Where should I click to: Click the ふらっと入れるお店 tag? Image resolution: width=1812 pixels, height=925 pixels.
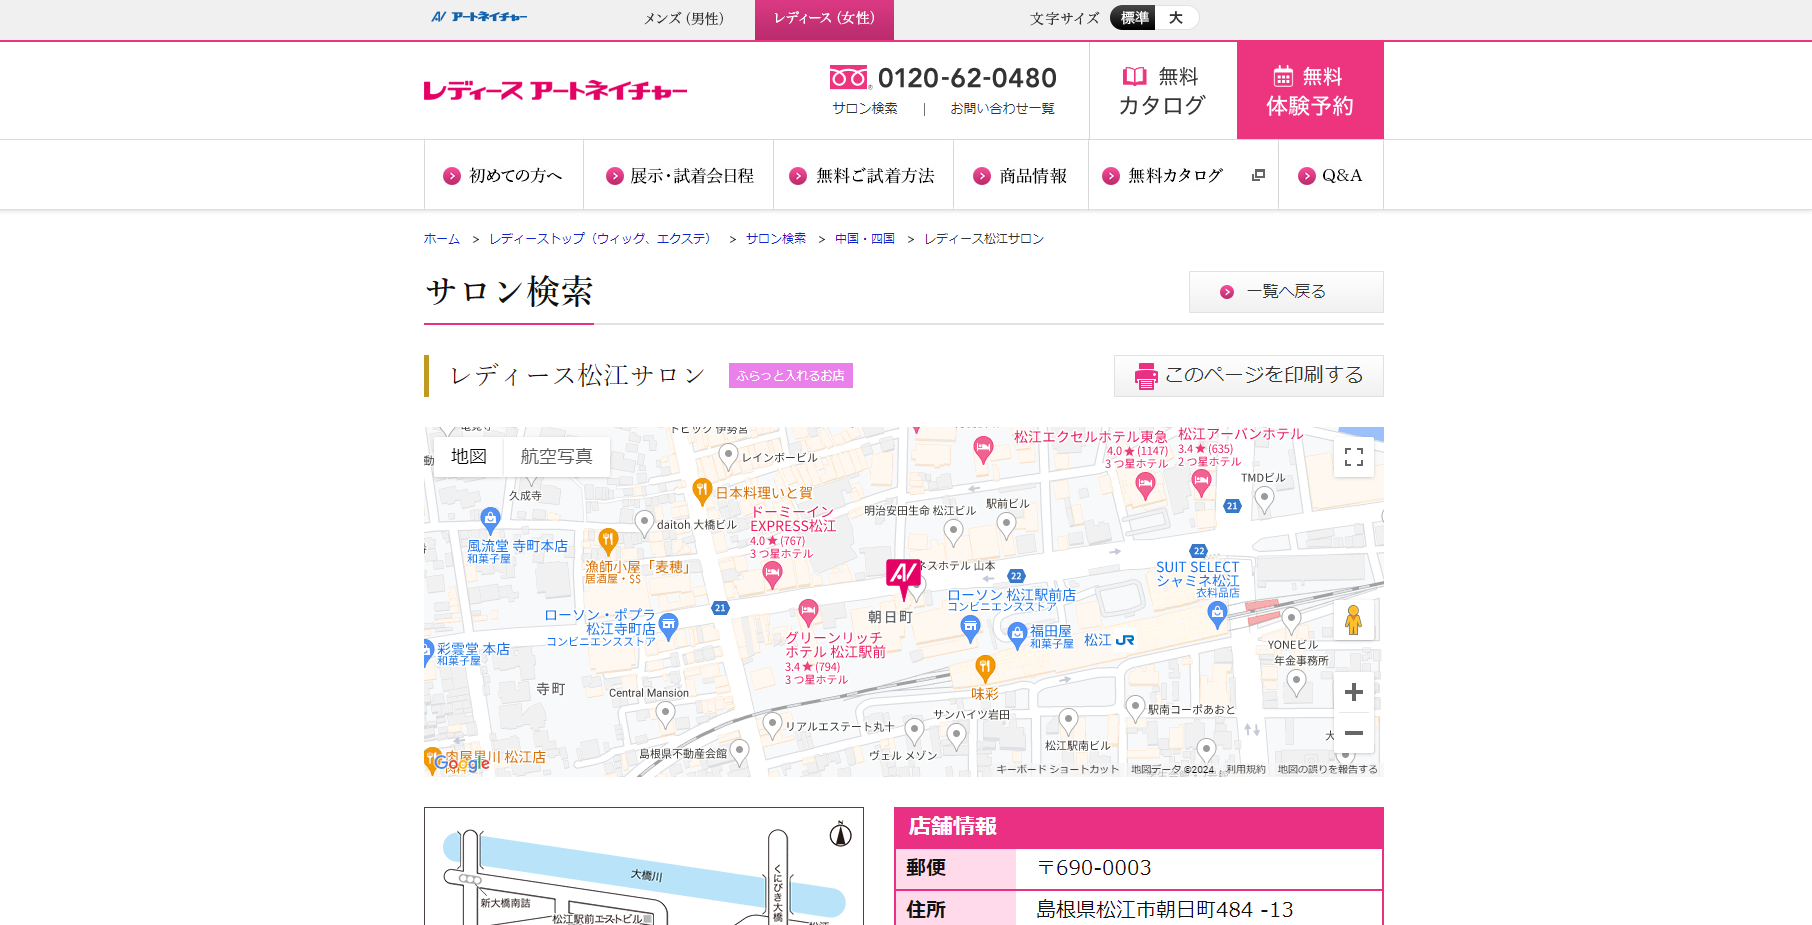[790, 375]
